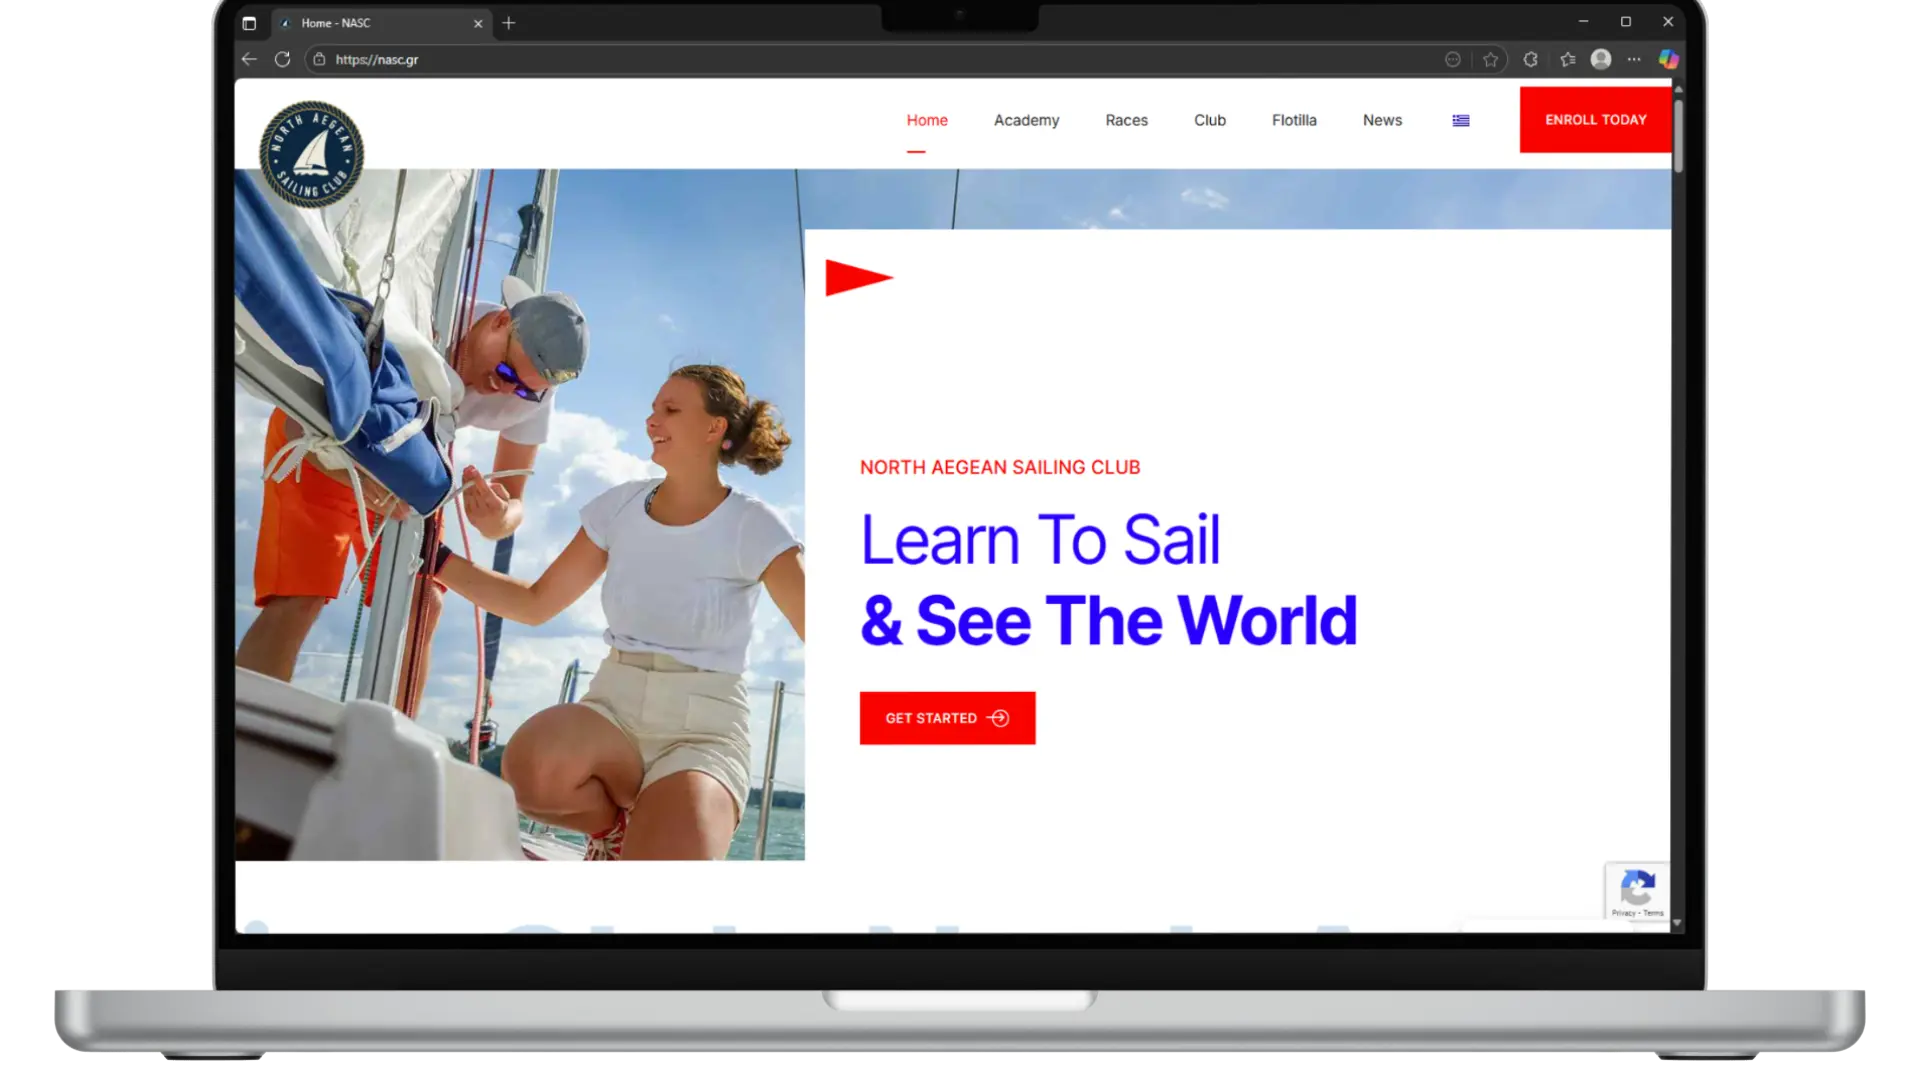Open the browser profile avatar
Image resolution: width=1920 pixels, height=1080 pixels.
click(x=1601, y=60)
